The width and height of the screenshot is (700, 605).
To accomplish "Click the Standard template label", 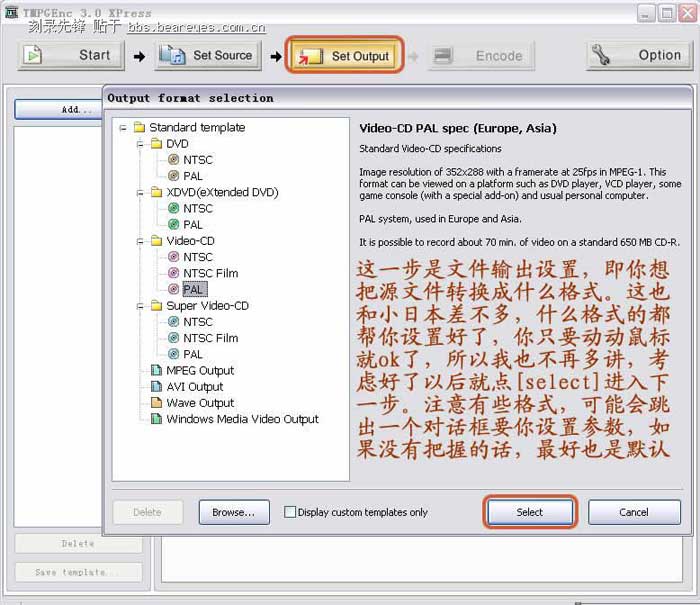I will pos(197,127).
